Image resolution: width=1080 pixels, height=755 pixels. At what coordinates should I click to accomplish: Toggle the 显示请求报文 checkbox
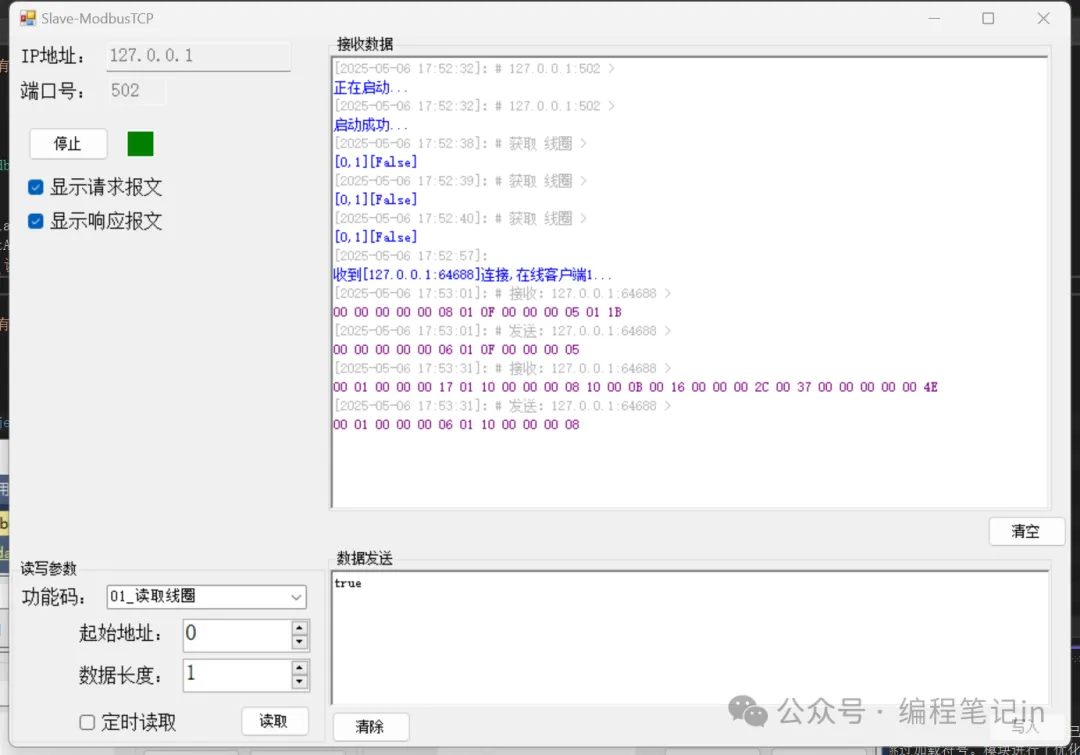point(36,187)
